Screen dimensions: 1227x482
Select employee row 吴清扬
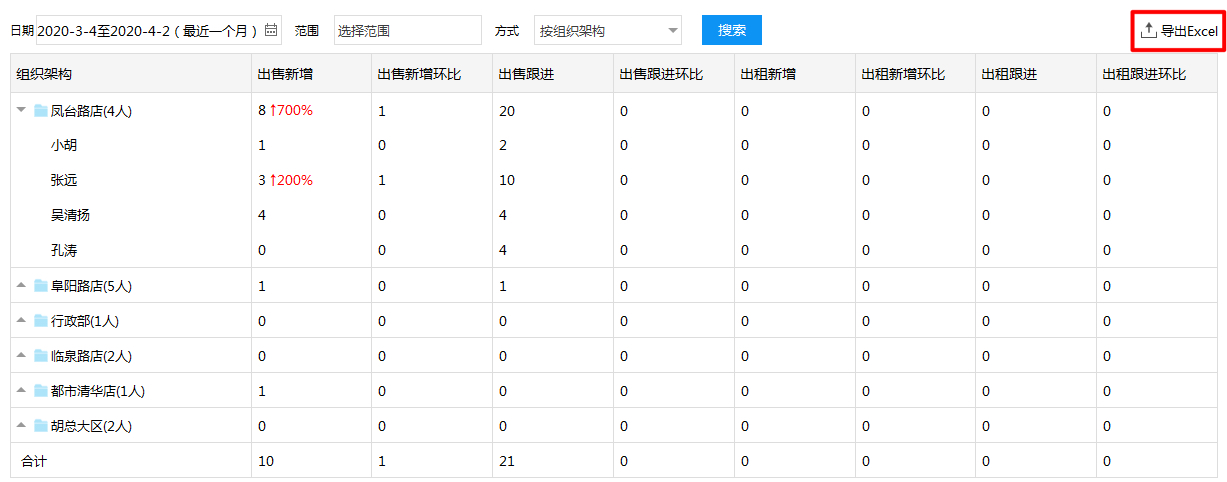click(614, 215)
